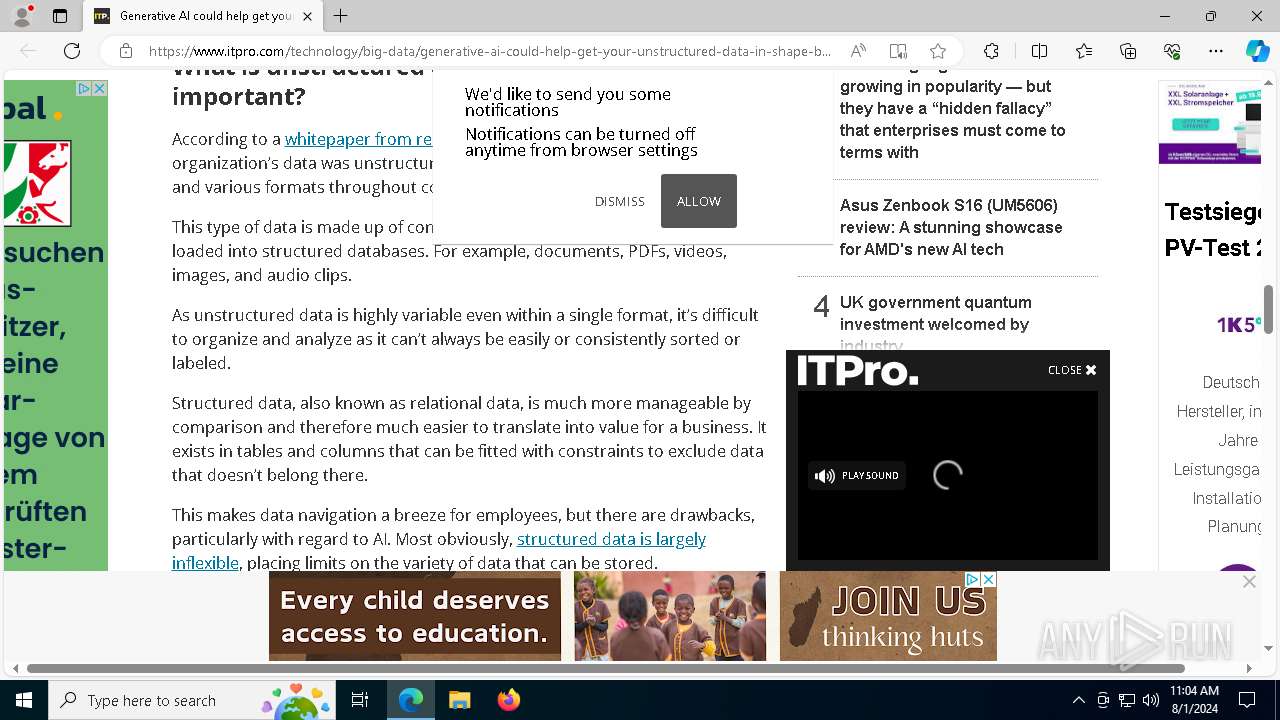The height and width of the screenshot is (720, 1280).
Task: Launch the Copilot sidebar icon
Action: 1257,51
